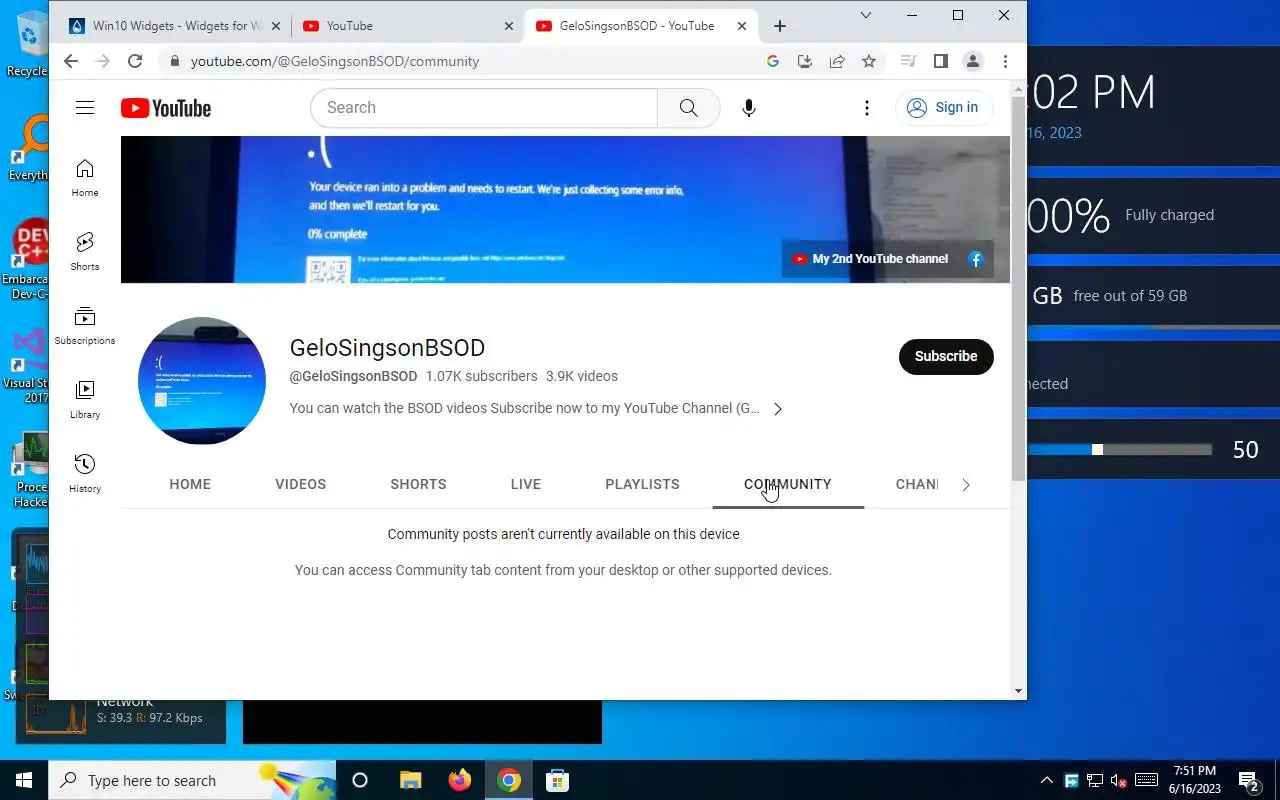Go to the YouTube logo home link

pyautogui.click(x=166, y=108)
